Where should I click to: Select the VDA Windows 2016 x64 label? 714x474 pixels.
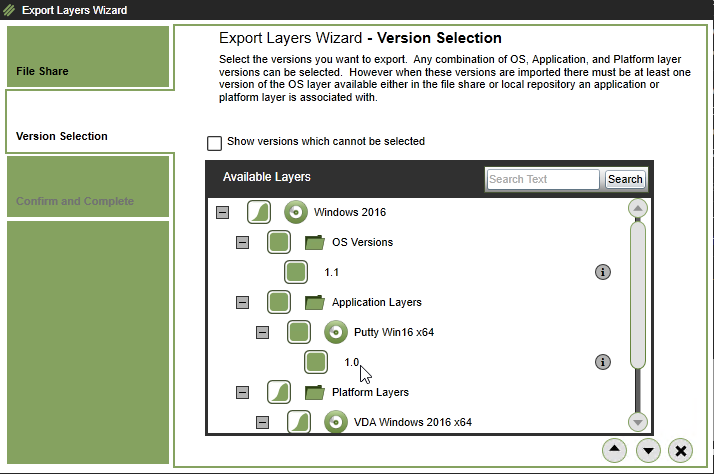pos(413,422)
